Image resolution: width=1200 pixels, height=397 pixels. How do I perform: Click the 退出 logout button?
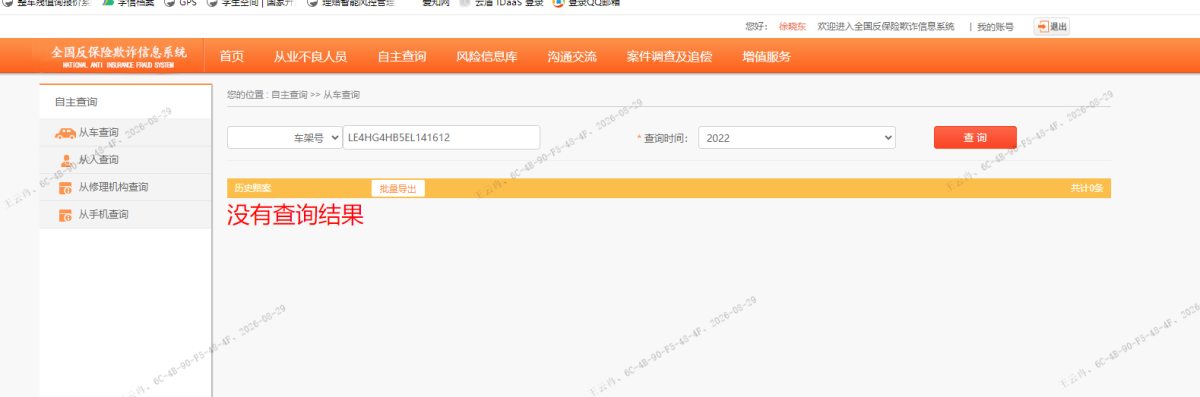(1052, 26)
